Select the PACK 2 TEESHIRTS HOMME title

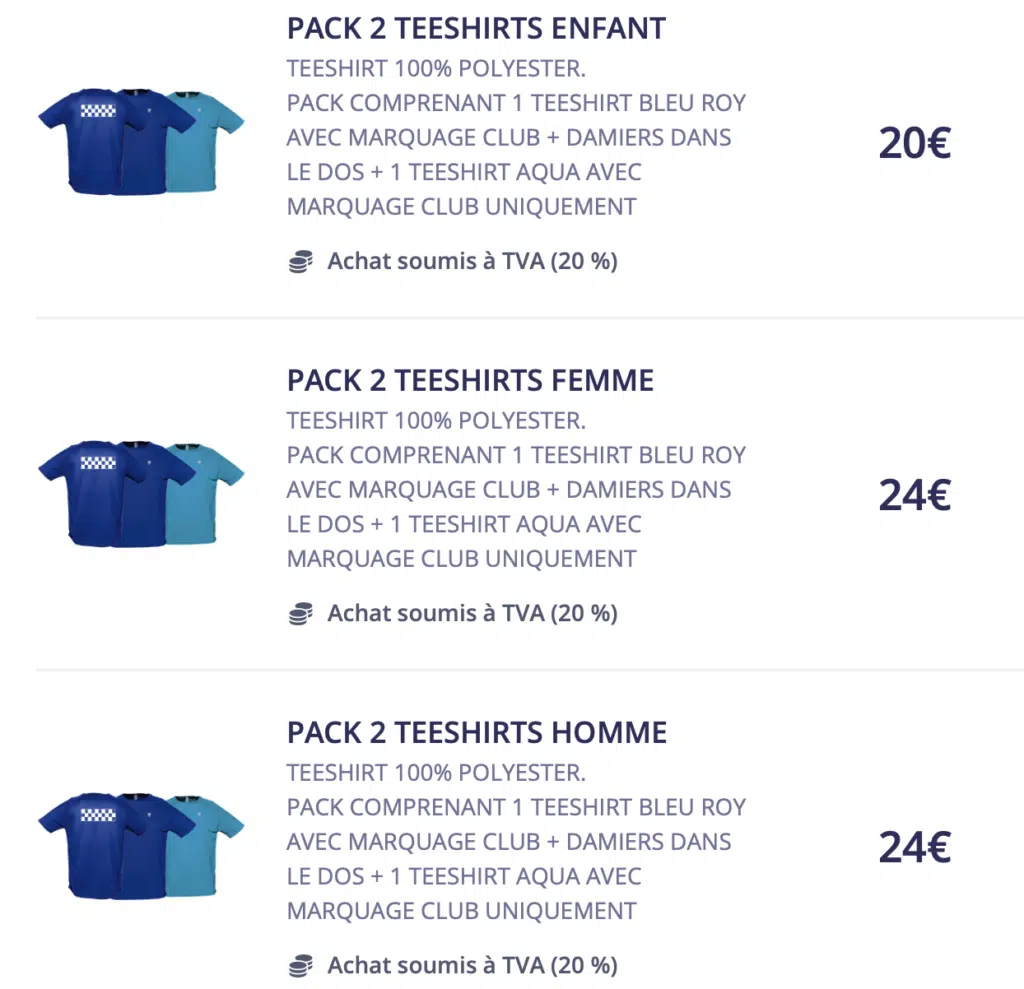tap(476, 733)
